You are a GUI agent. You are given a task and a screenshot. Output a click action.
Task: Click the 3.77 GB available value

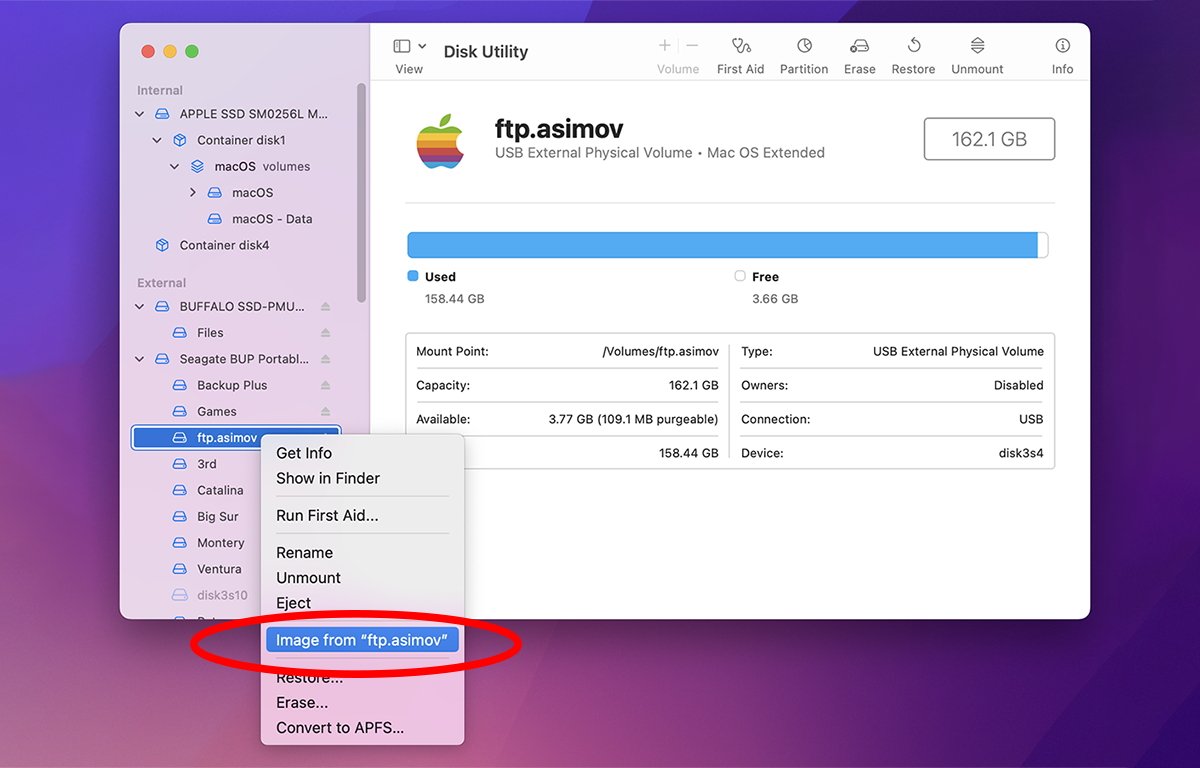tap(633, 419)
